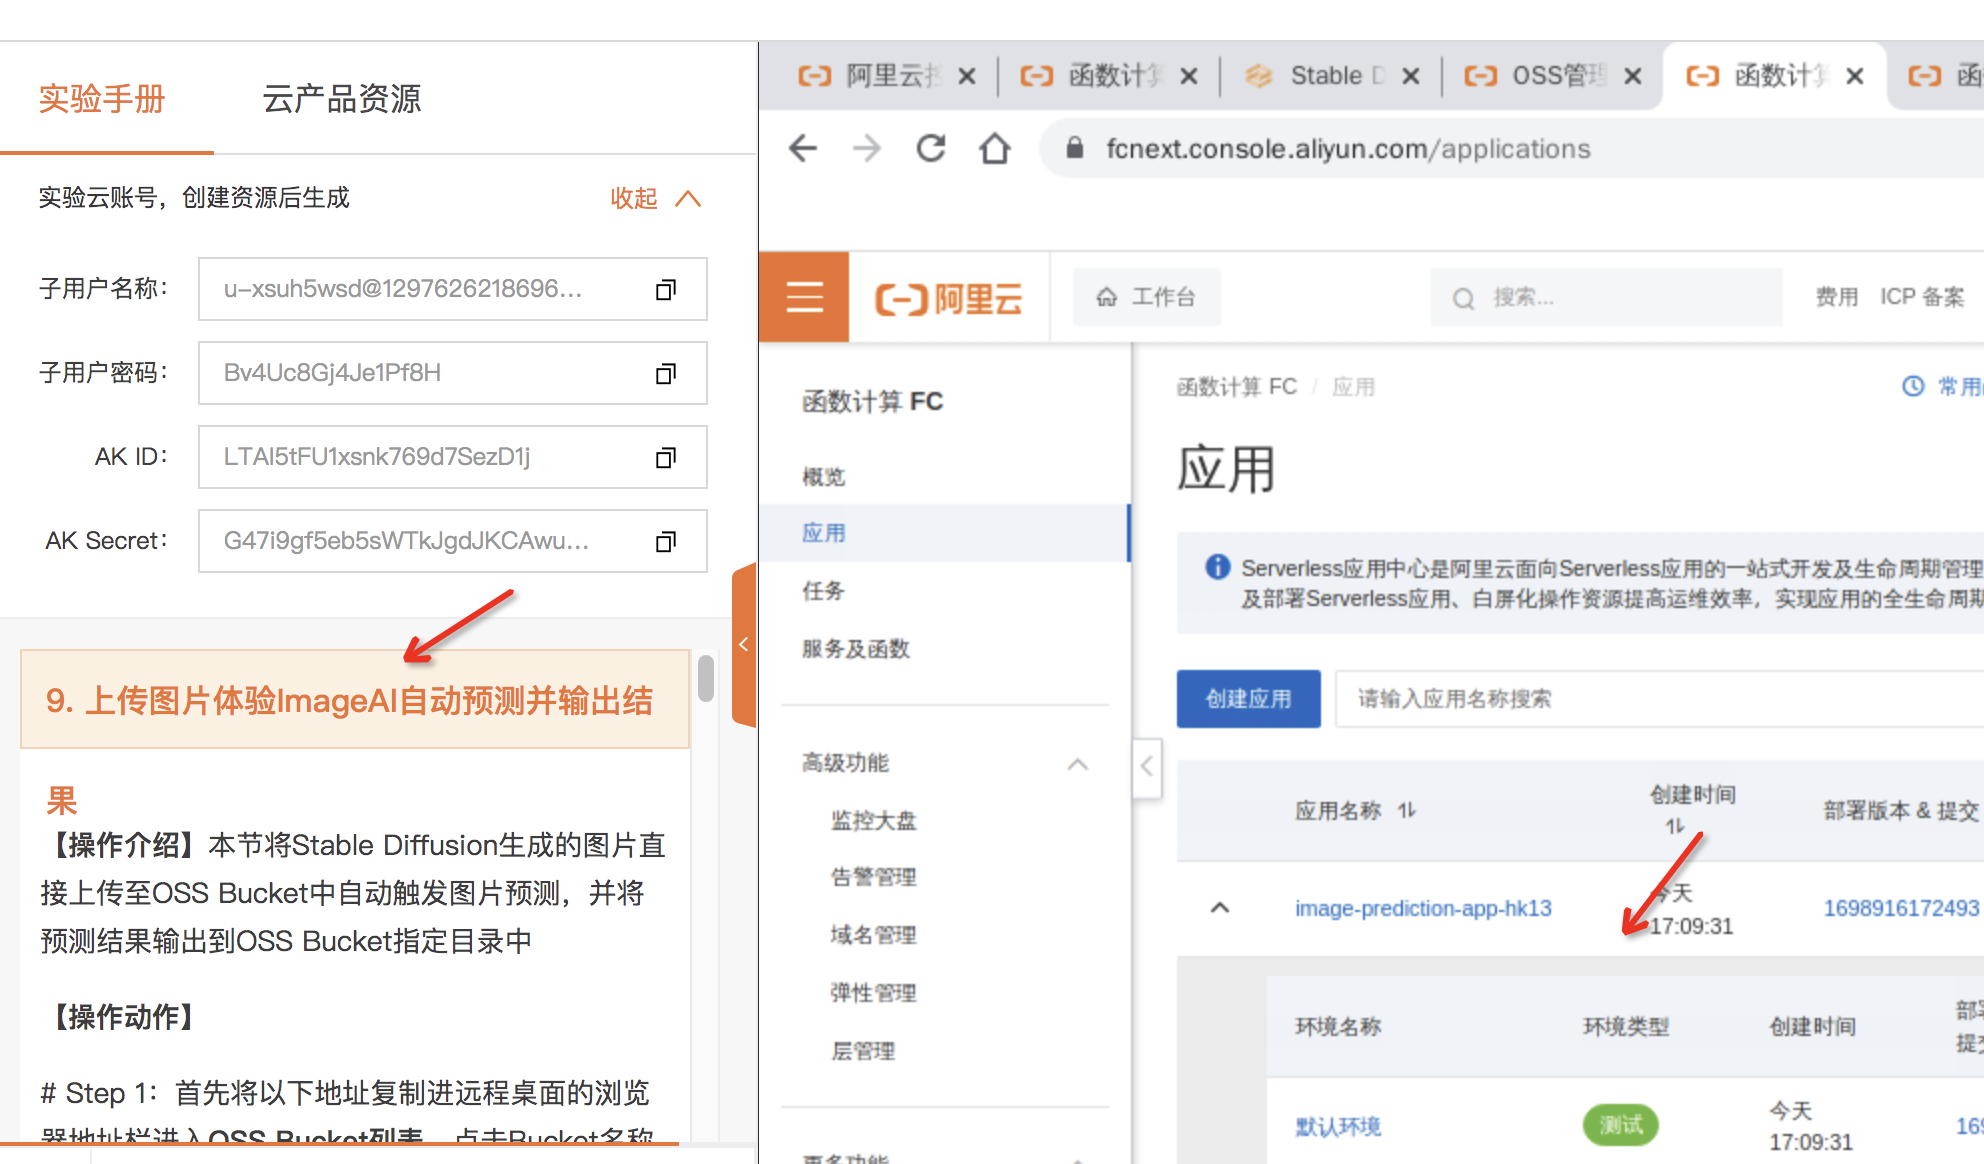Viewport: 1984px width, 1164px height.
Task: Open the 费用 menu
Action: pos(1836,297)
